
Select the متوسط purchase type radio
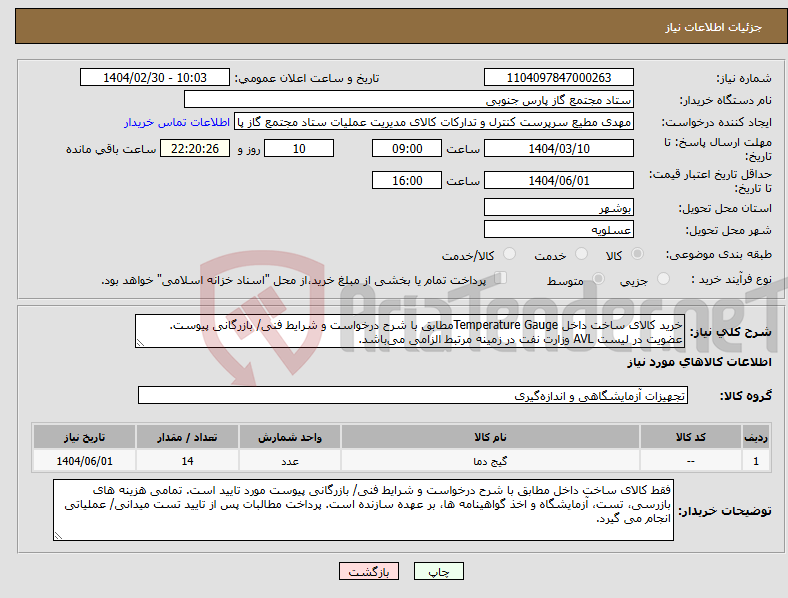tap(598, 279)
